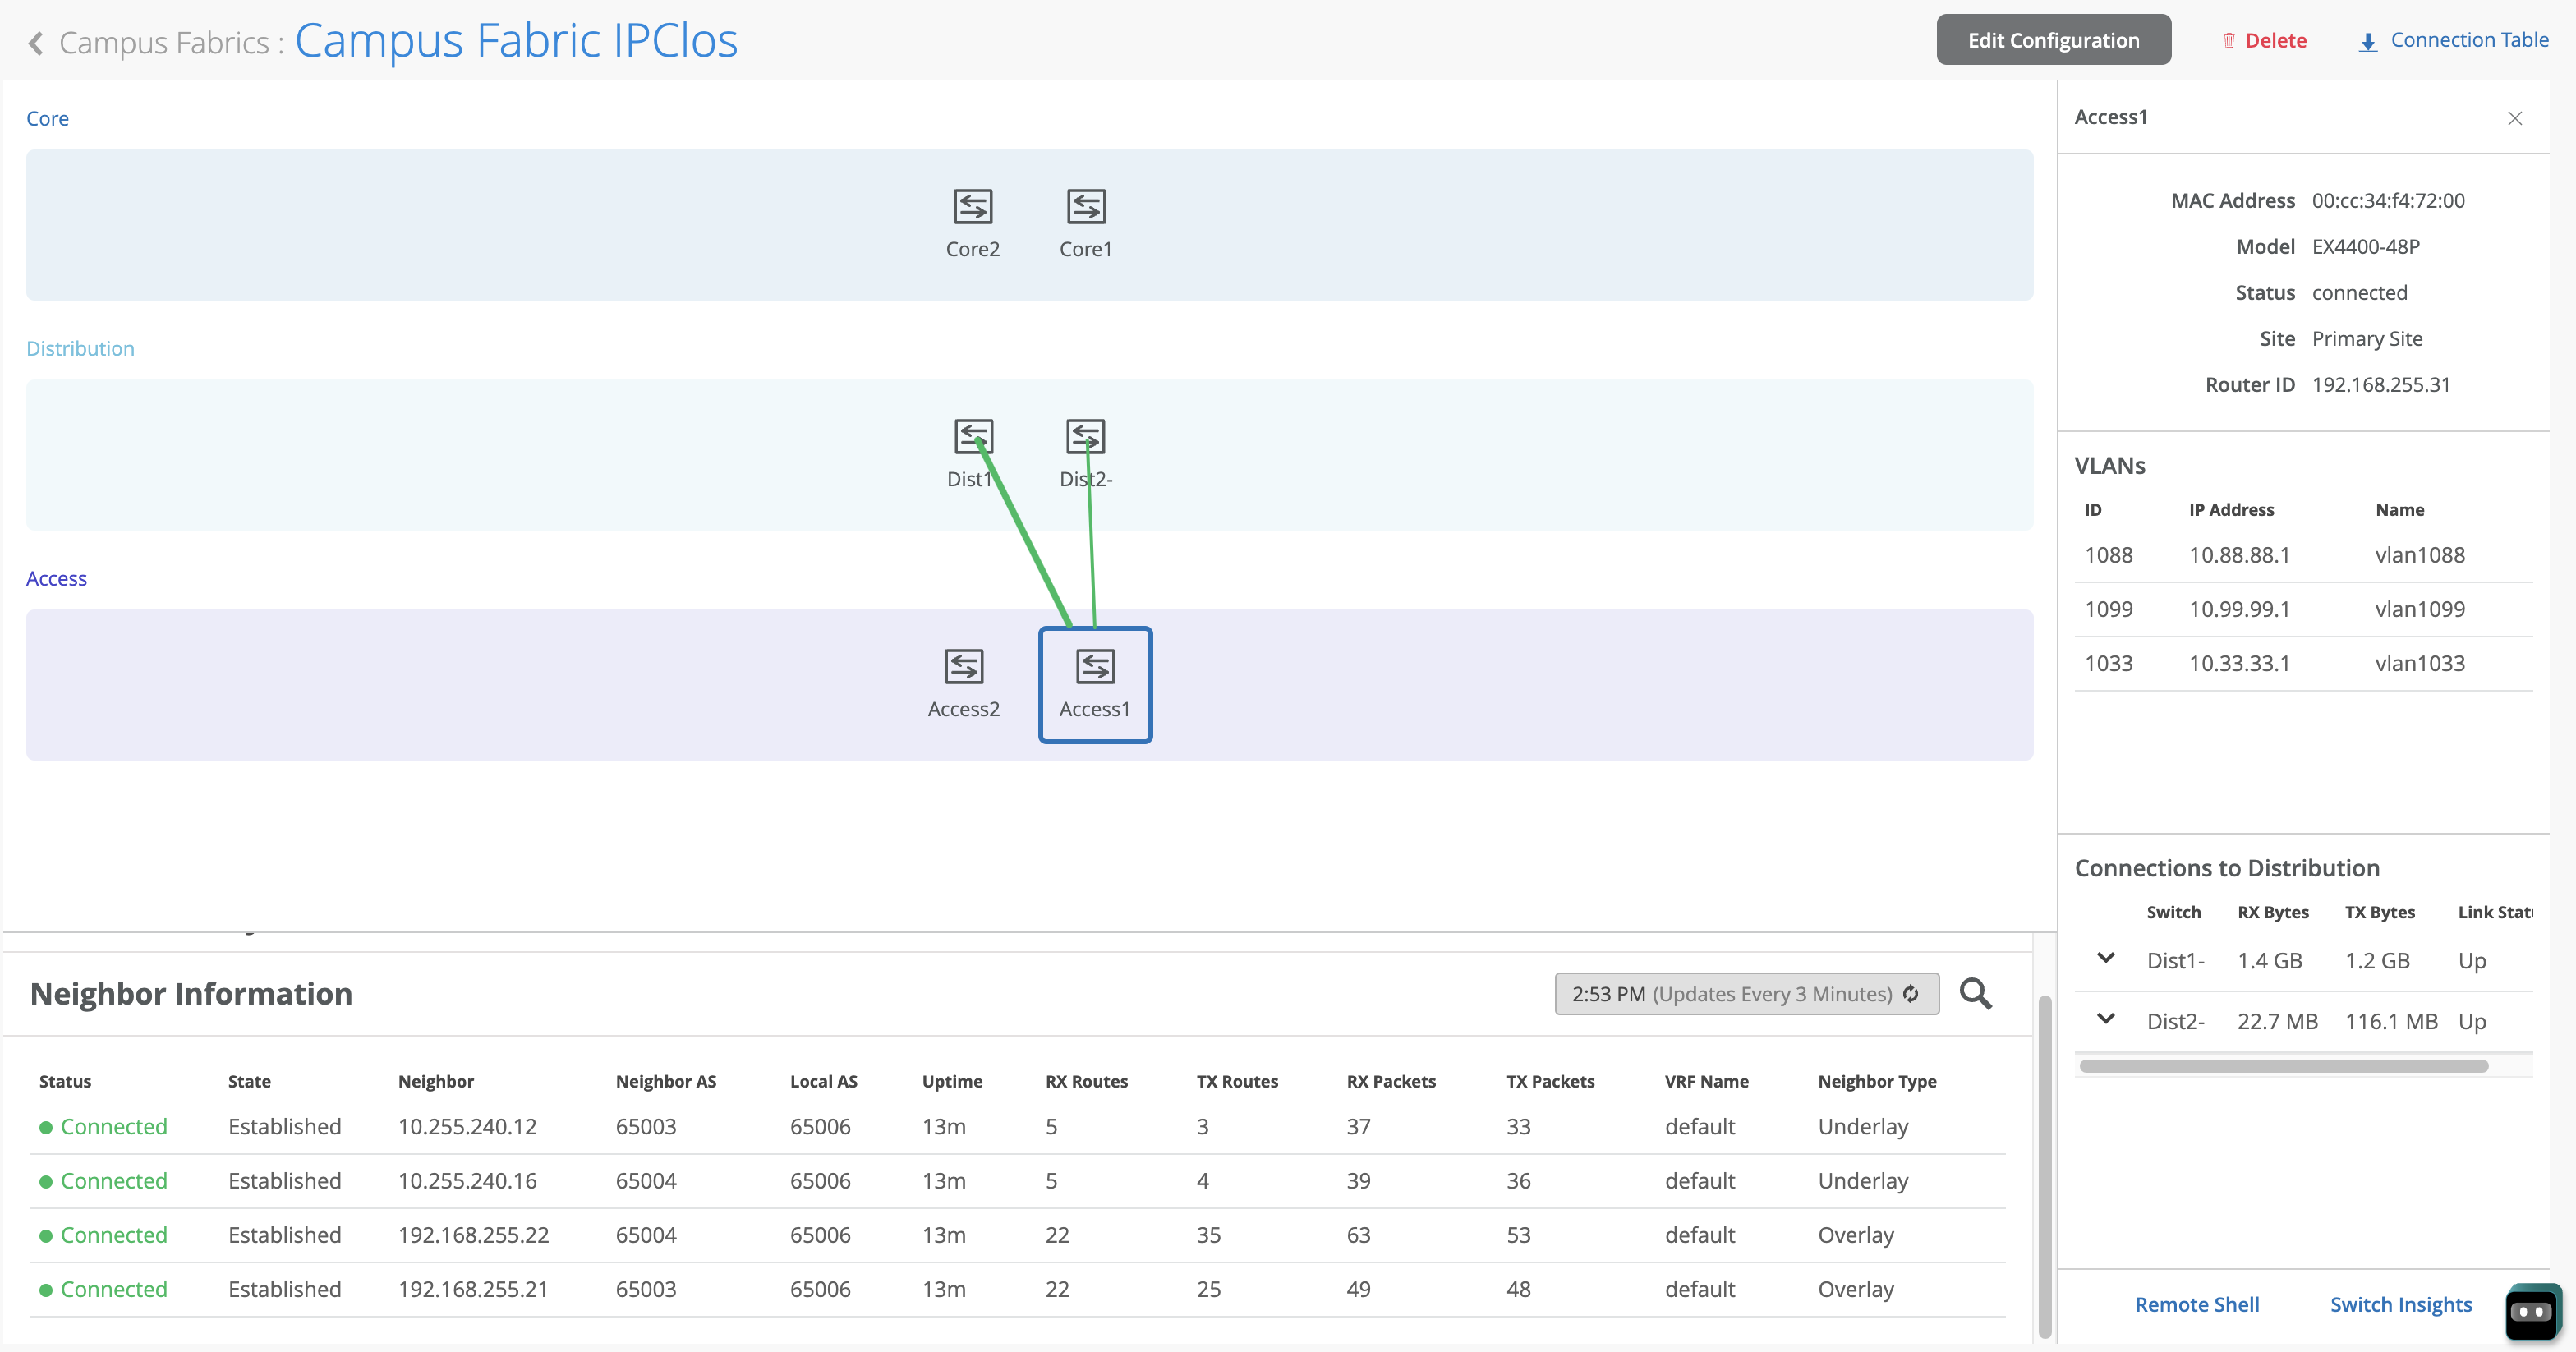Viewport: 2576px width, 1352px height.
Task: Close the Access1 details panel
Action: pos(2514,118)
